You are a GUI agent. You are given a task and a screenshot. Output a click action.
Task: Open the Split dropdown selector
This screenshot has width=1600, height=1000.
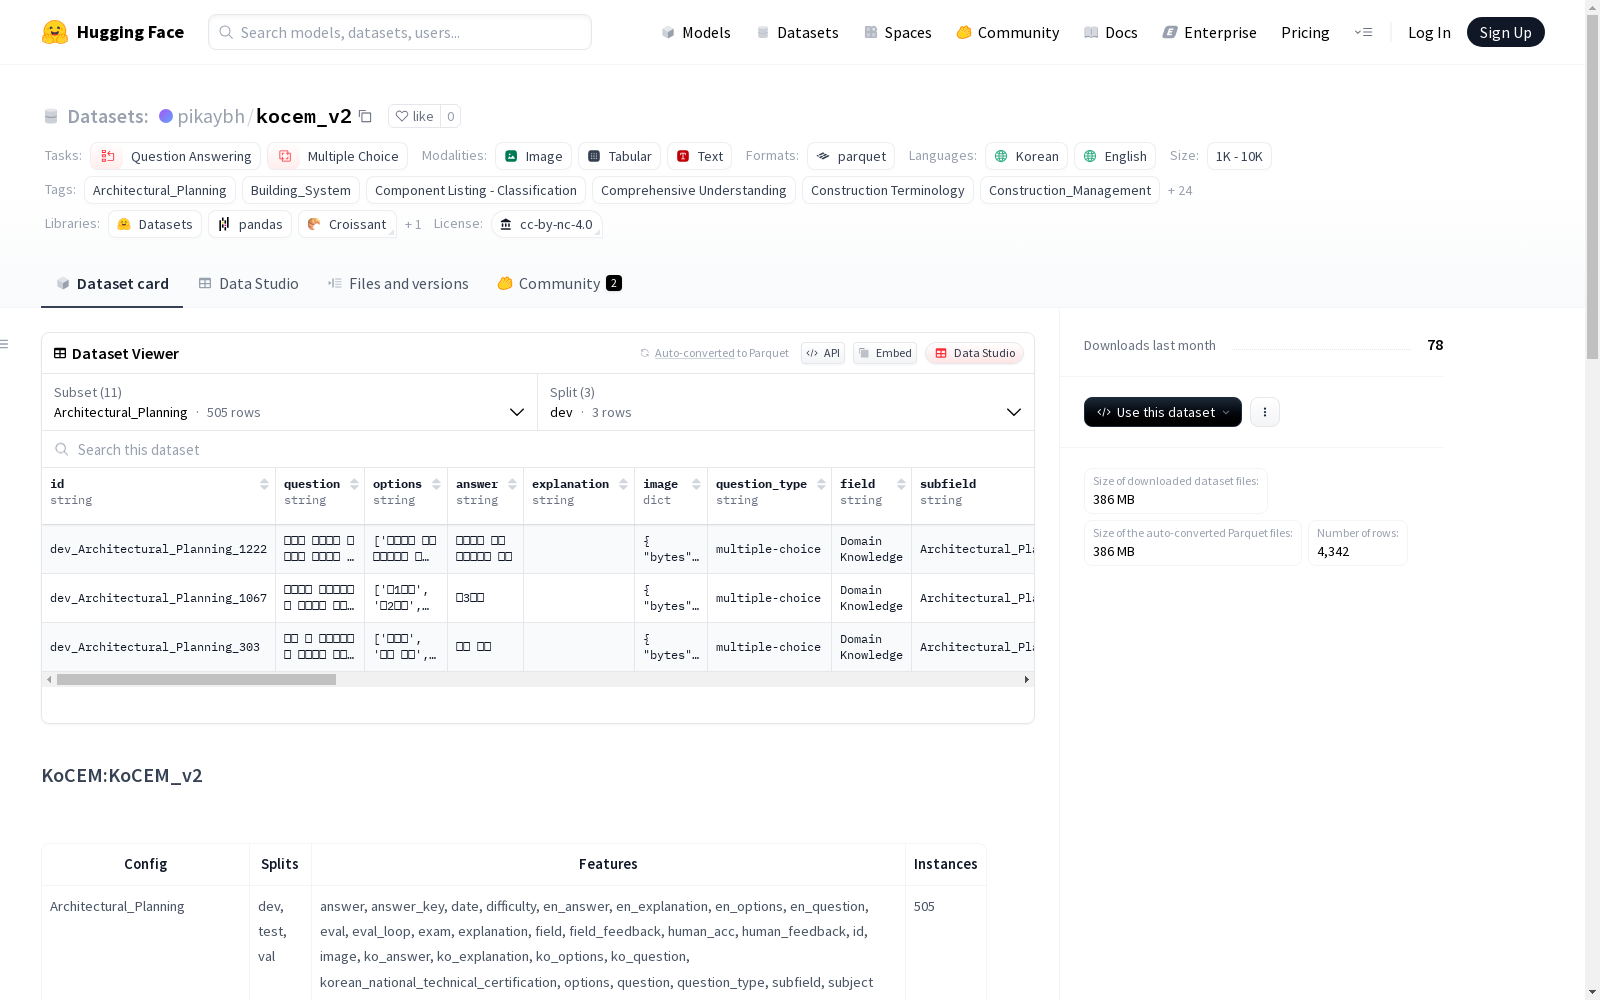click(786, 403)
